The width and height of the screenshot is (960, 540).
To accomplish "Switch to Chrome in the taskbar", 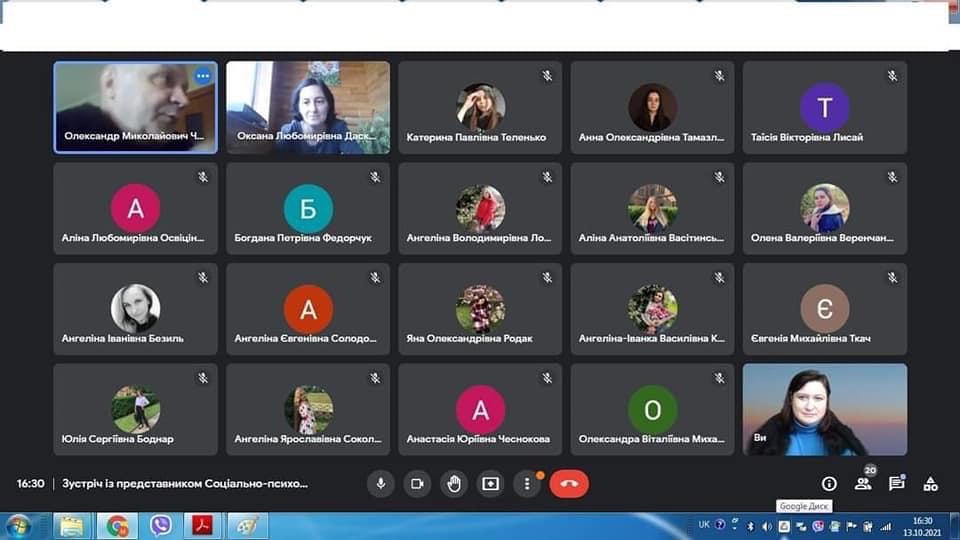I will point(118,525).
